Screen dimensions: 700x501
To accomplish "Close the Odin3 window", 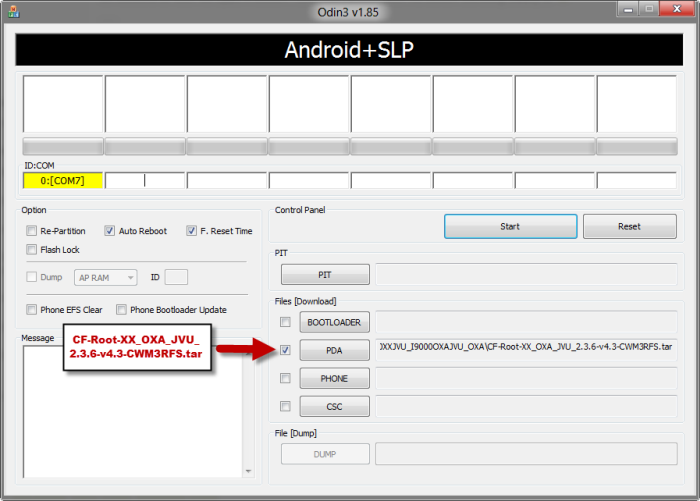I will 677,9.
